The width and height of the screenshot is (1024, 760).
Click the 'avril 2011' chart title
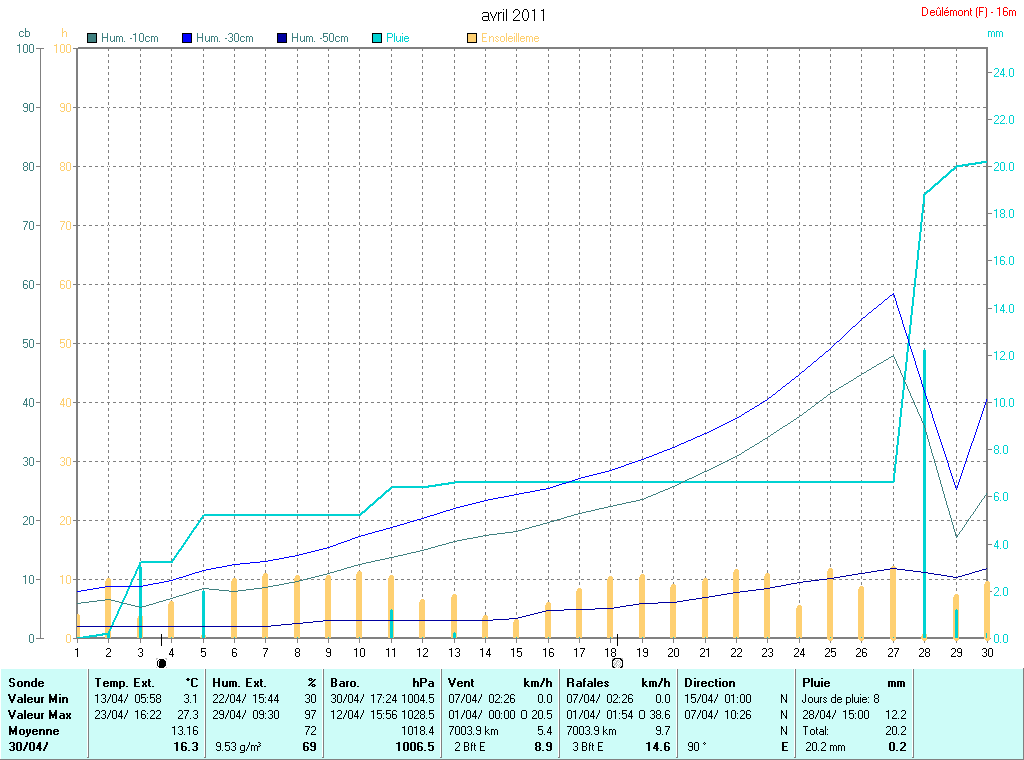click(x=513, y=15)
